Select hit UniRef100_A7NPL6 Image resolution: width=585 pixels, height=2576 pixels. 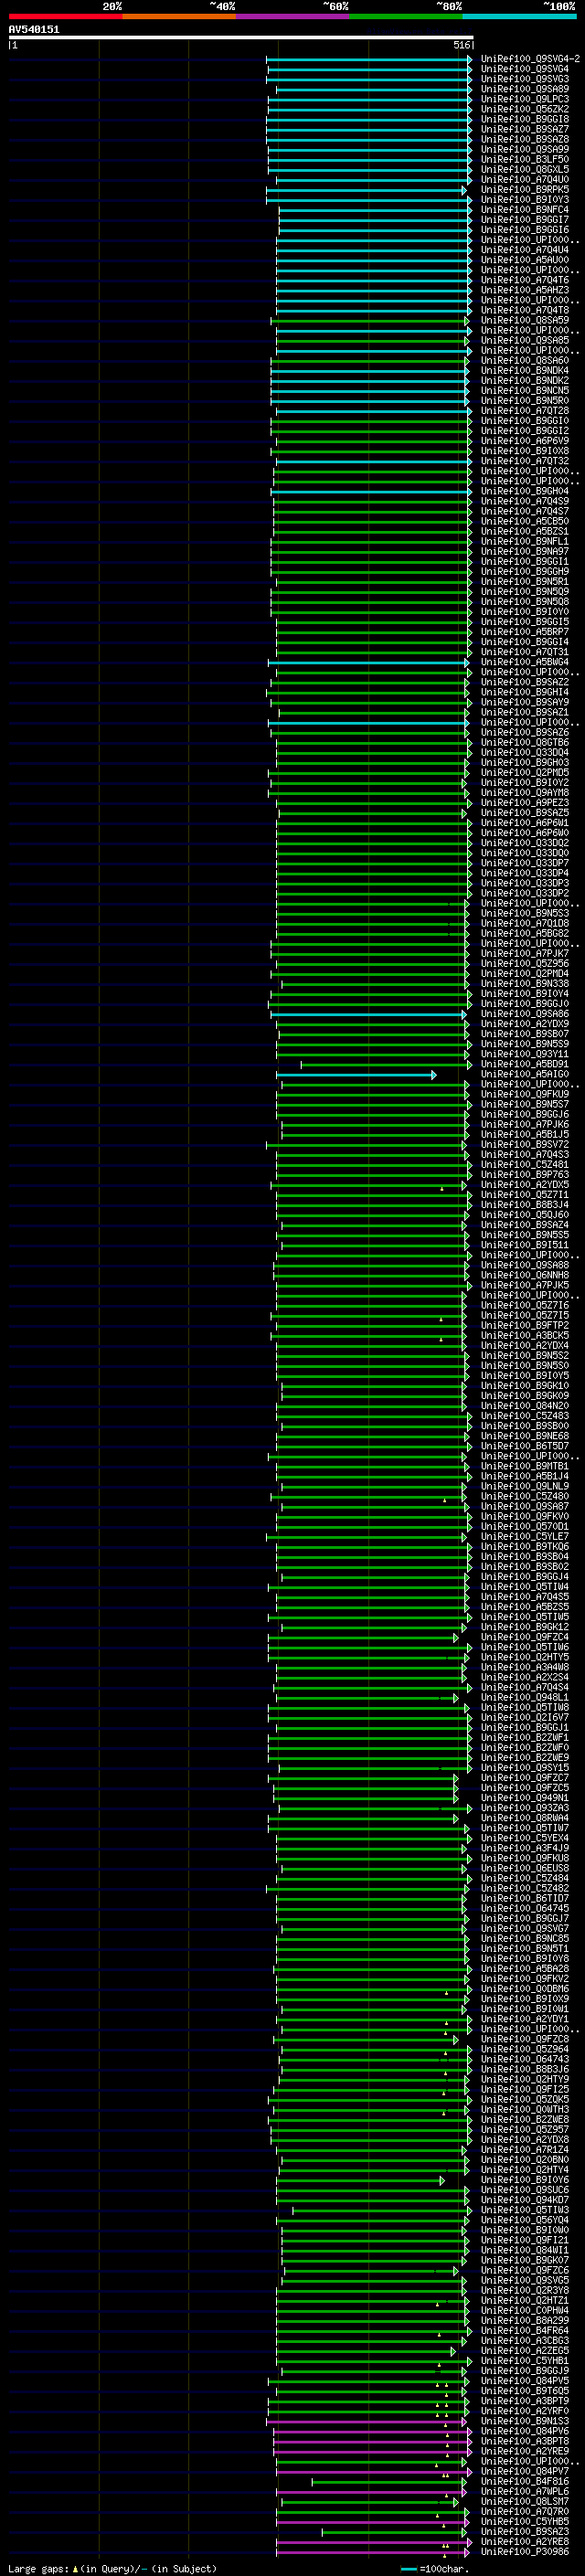pos(525,2491)
